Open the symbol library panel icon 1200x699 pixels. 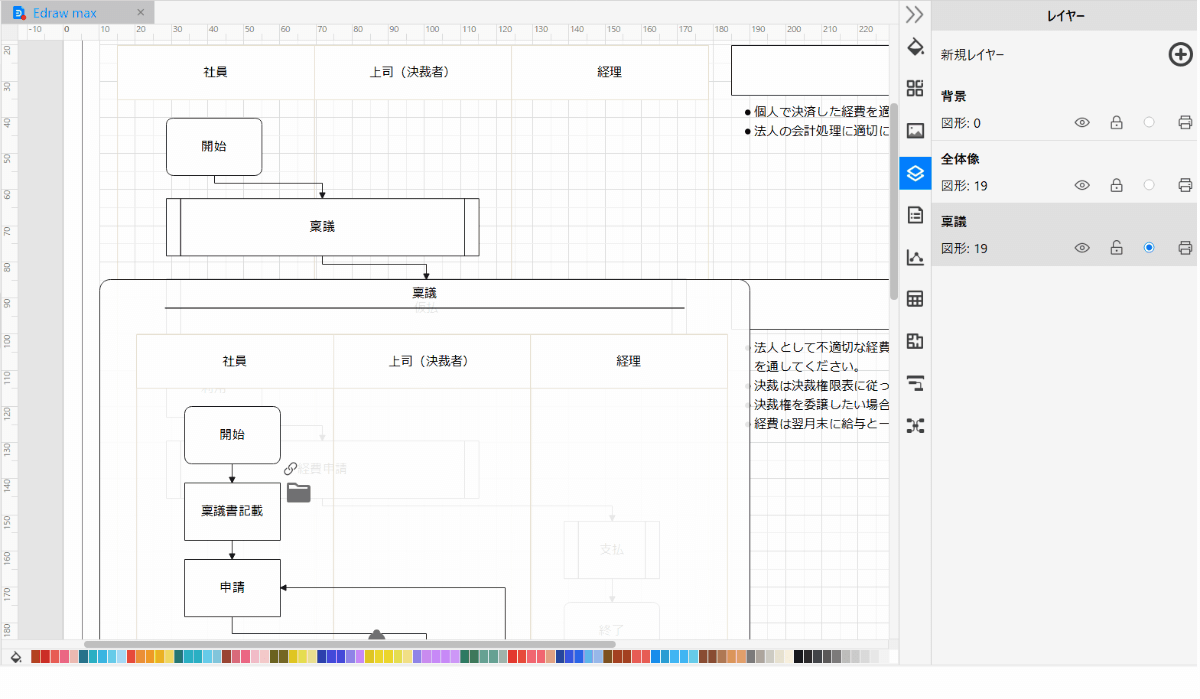914,88
